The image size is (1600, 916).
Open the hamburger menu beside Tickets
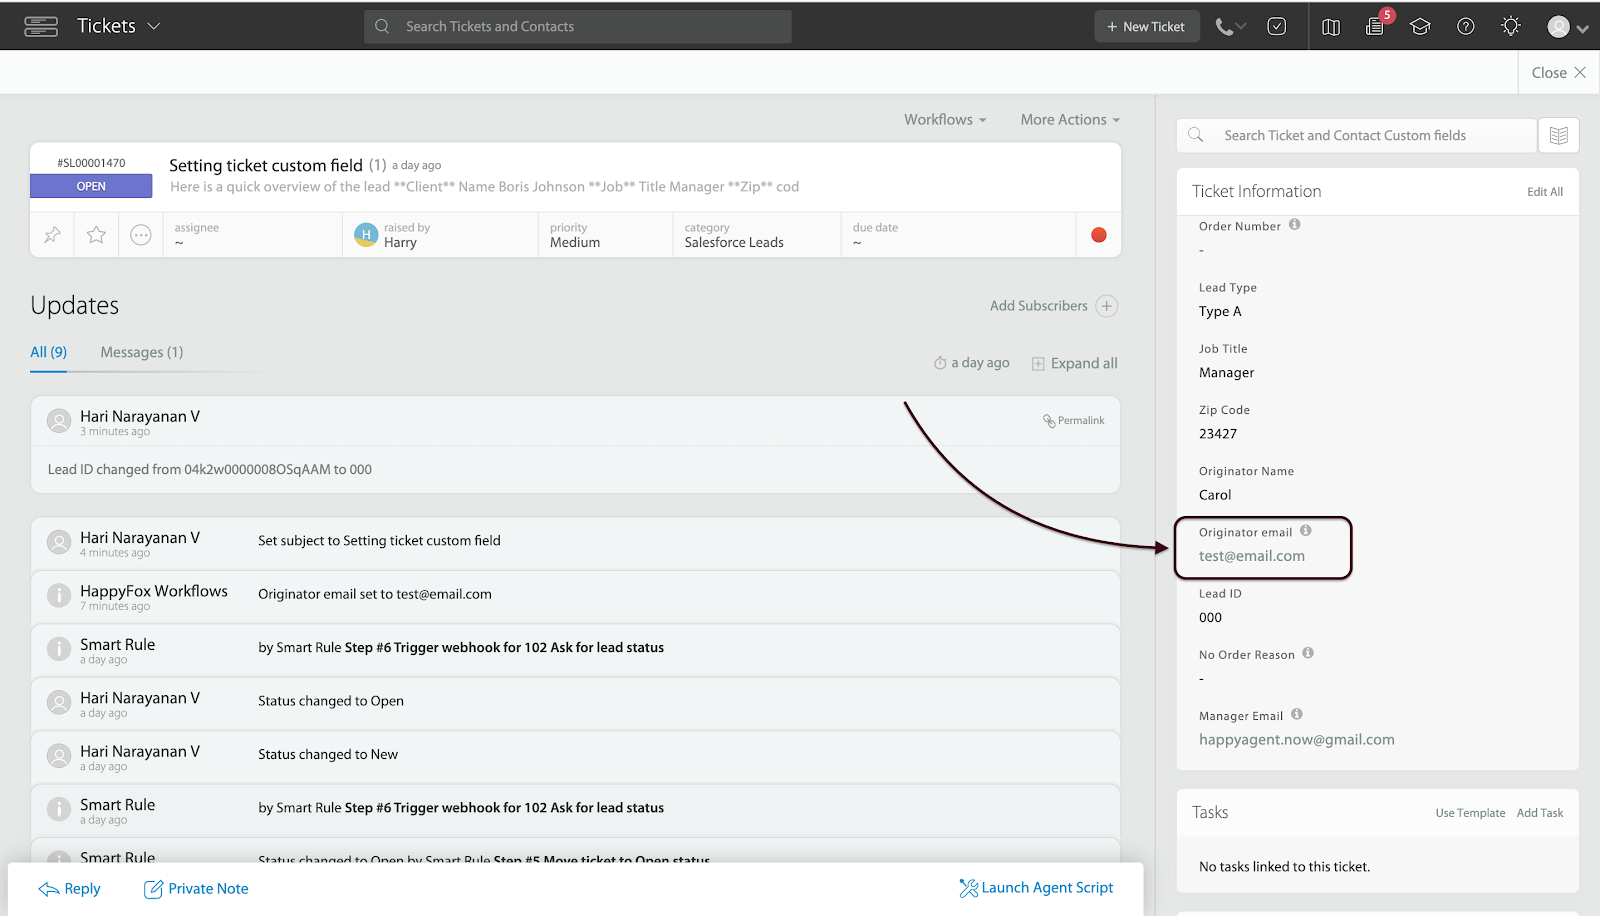[x=41, y=27]
